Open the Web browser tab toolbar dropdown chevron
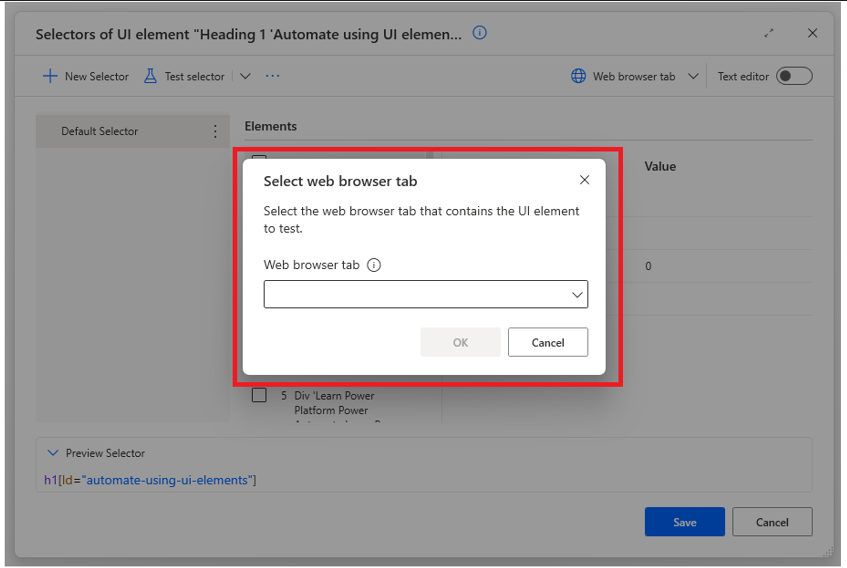Image resolution: width=847 pixels, height=568 pixels. click(x=693, y=76)
